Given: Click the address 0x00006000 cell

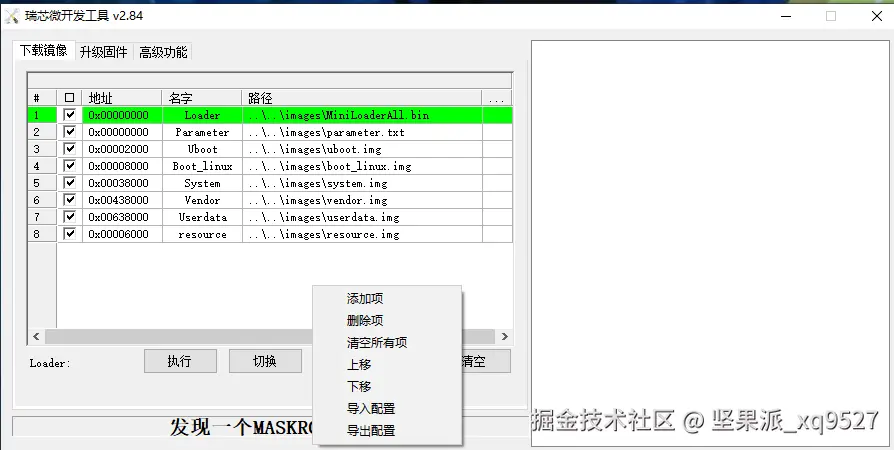Looking at the screenshot, I should (122, 234).
